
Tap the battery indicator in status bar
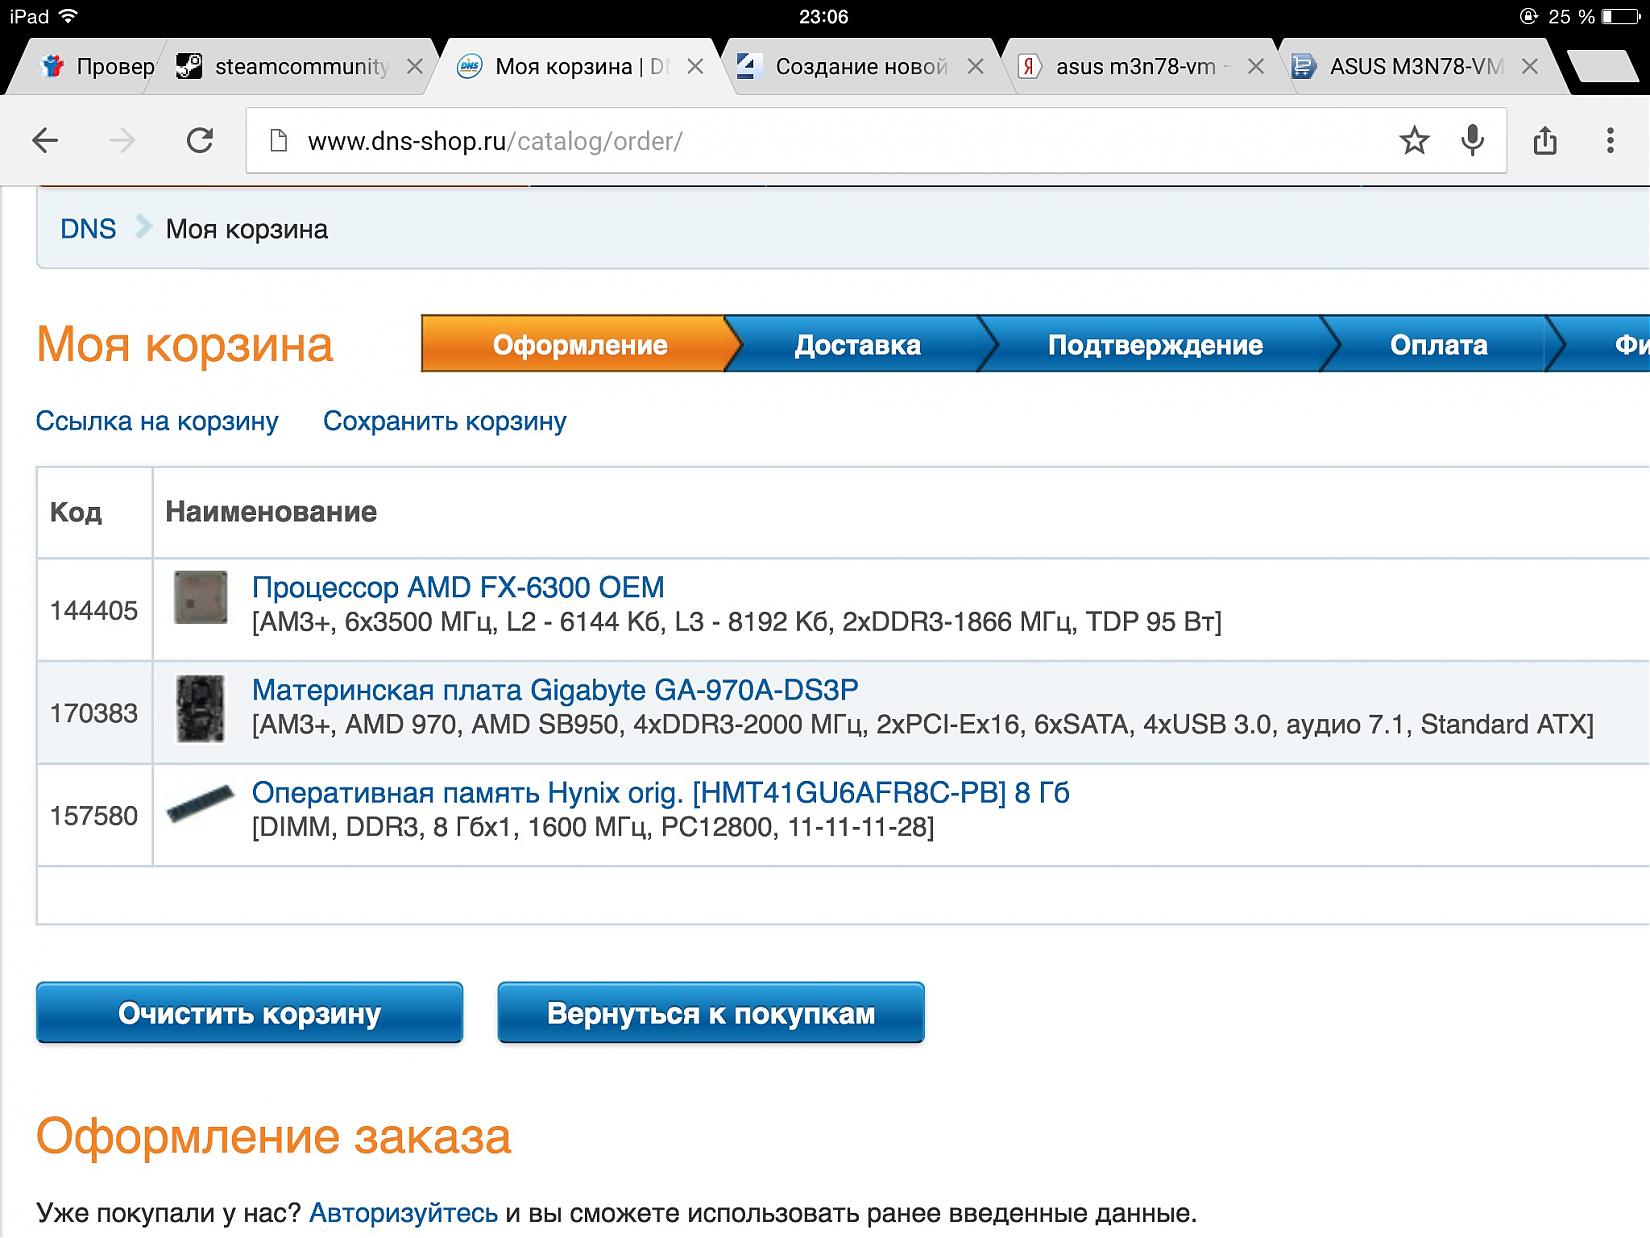pyautogui.click(x=1620, y=16)
